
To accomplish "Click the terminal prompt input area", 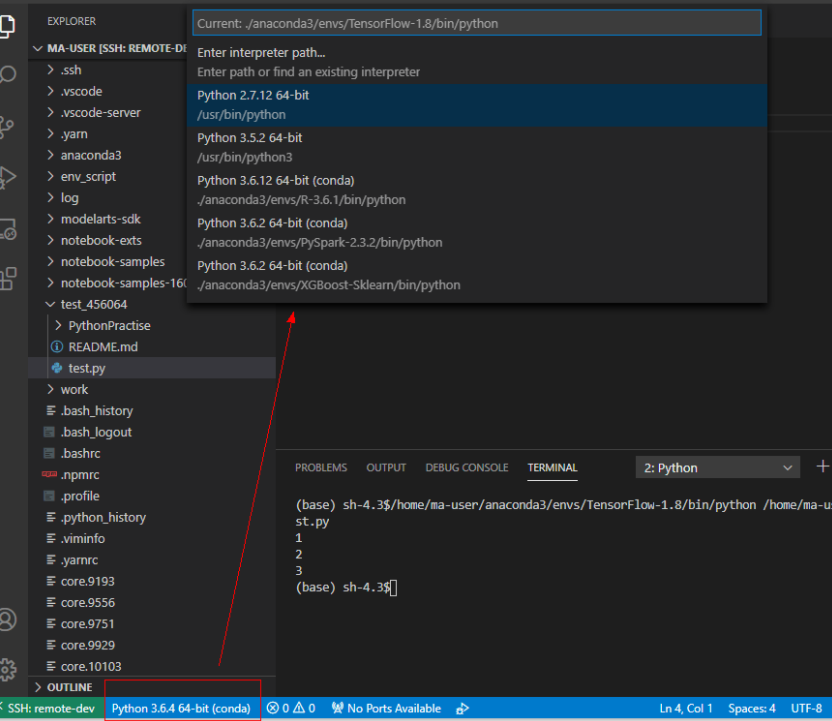I will point(393,587).
